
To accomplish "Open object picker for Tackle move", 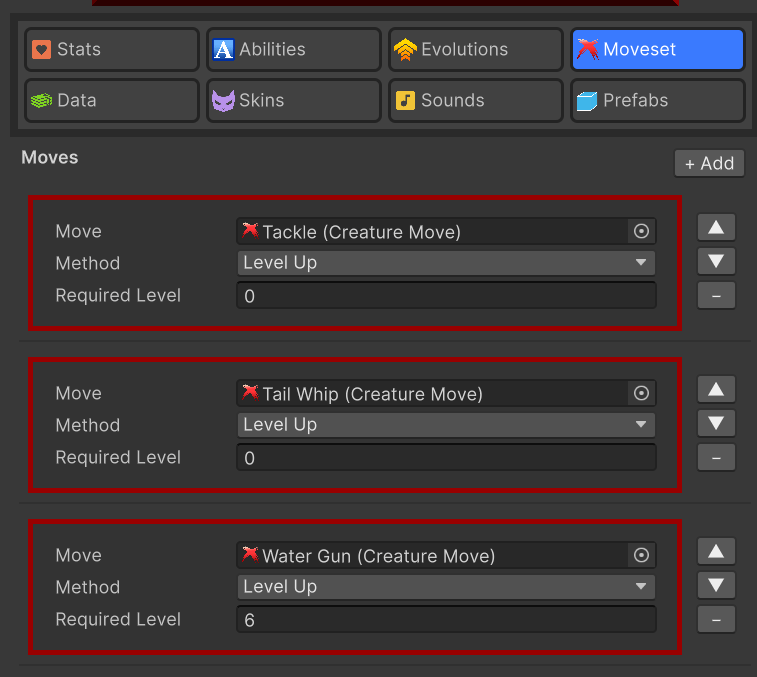I will [642, 231].
